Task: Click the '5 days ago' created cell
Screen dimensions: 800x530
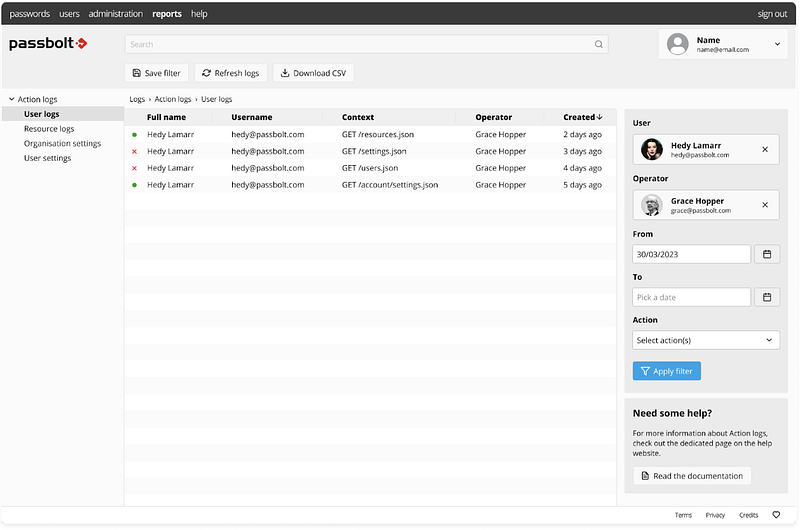Action: pos(582,185)
